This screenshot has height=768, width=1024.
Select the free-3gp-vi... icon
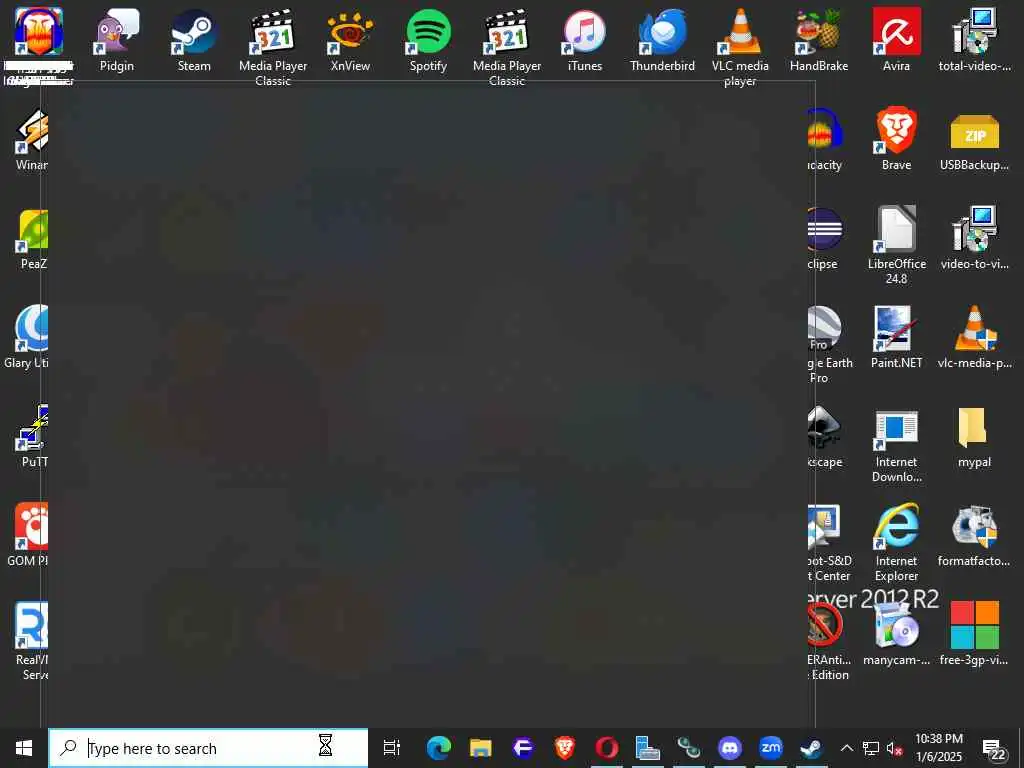[974, 634]
